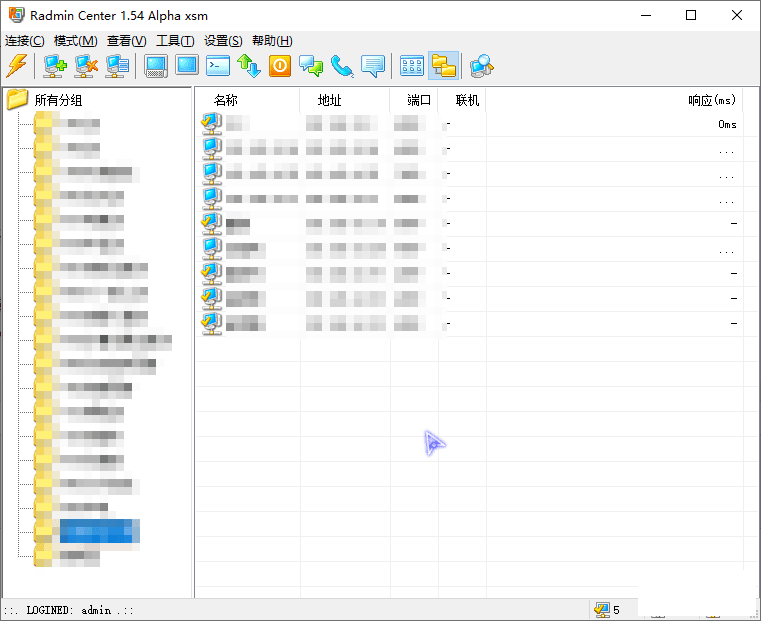This screenshot has width=761, height=621.
Task: Start voice chat with the blue phone icon
Action: [x=342, y=65]
